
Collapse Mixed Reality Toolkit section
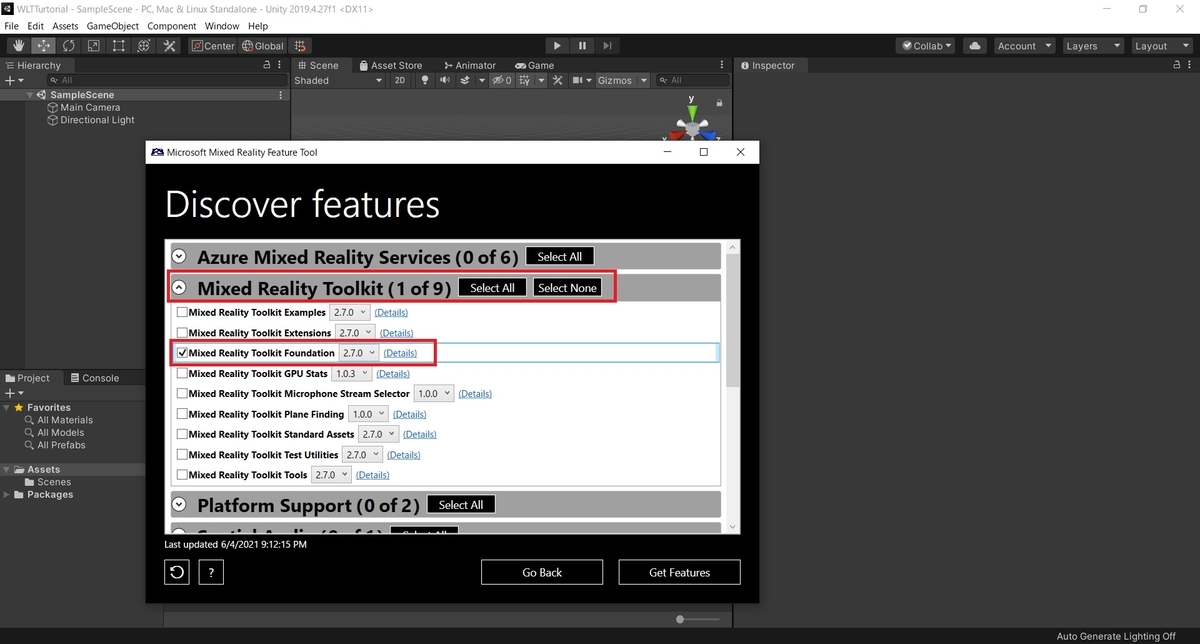pos(179,287)
